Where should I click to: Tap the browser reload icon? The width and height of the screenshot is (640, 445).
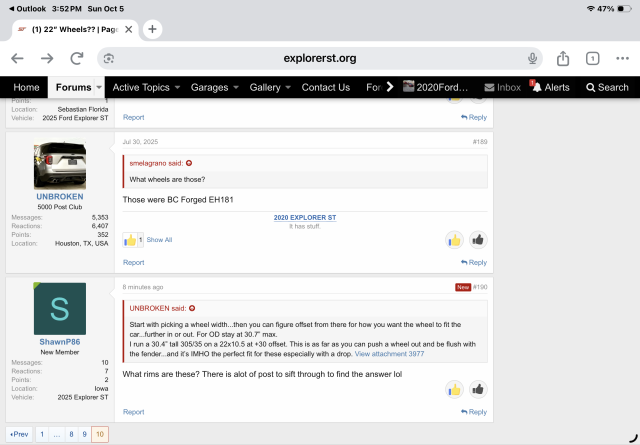[x=108, y=58]
